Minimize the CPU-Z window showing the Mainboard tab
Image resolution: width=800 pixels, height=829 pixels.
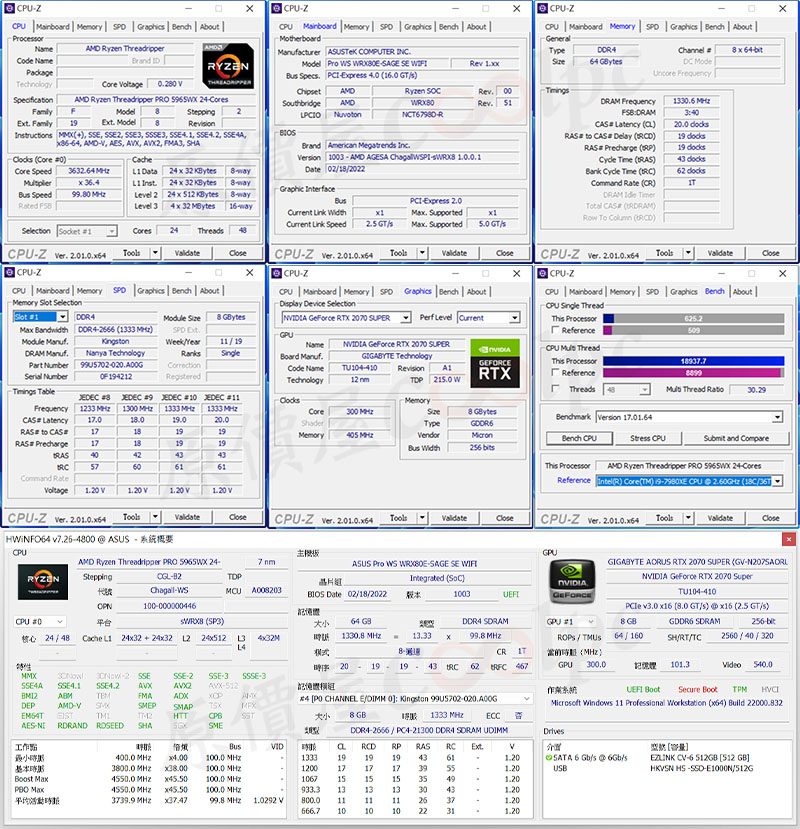tap(456, 8)
